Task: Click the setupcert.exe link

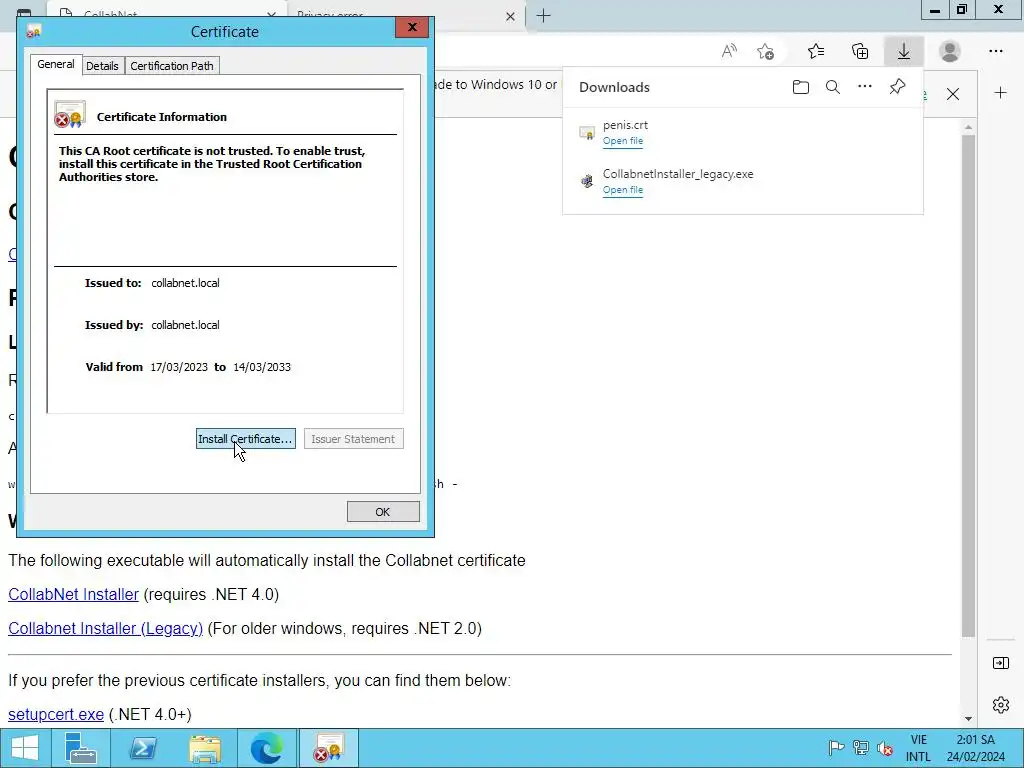Action: click(x=56, y=714)
